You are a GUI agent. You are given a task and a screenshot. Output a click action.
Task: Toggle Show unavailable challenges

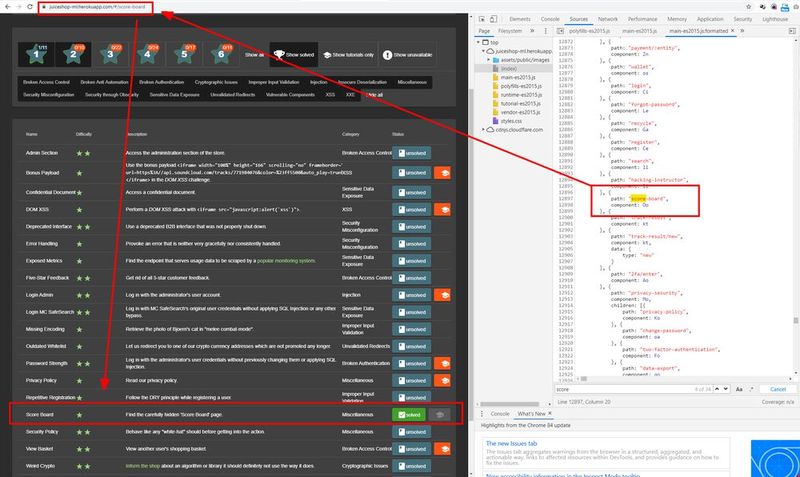407,55
